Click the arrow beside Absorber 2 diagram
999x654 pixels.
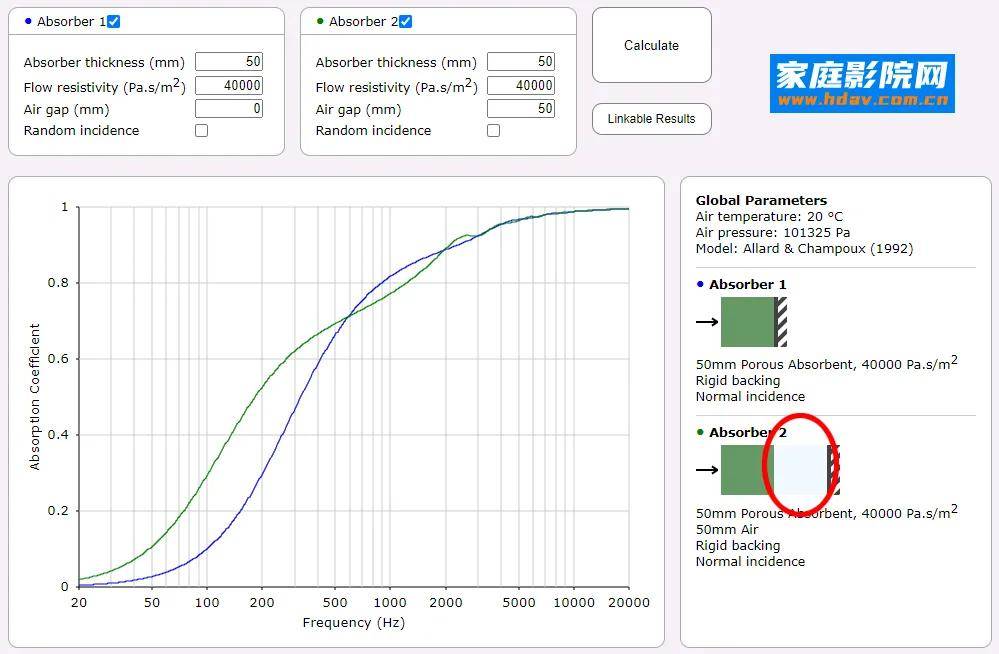click(x=707, y=470)
